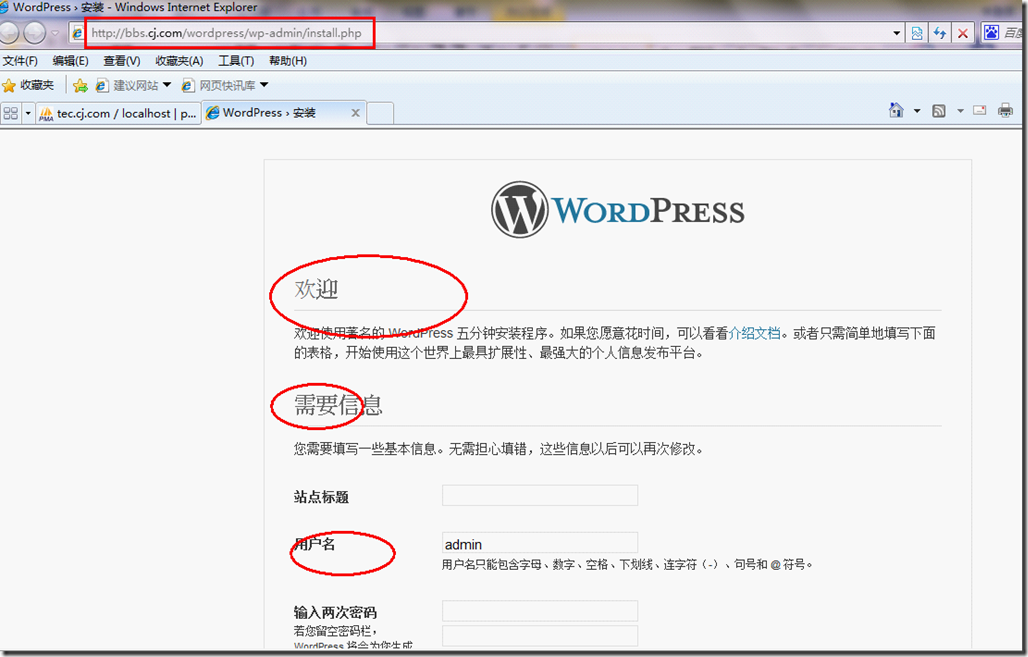Viewport: 1028px width, 657px height.
Task: Click the browser Back button
Action: 7,32
